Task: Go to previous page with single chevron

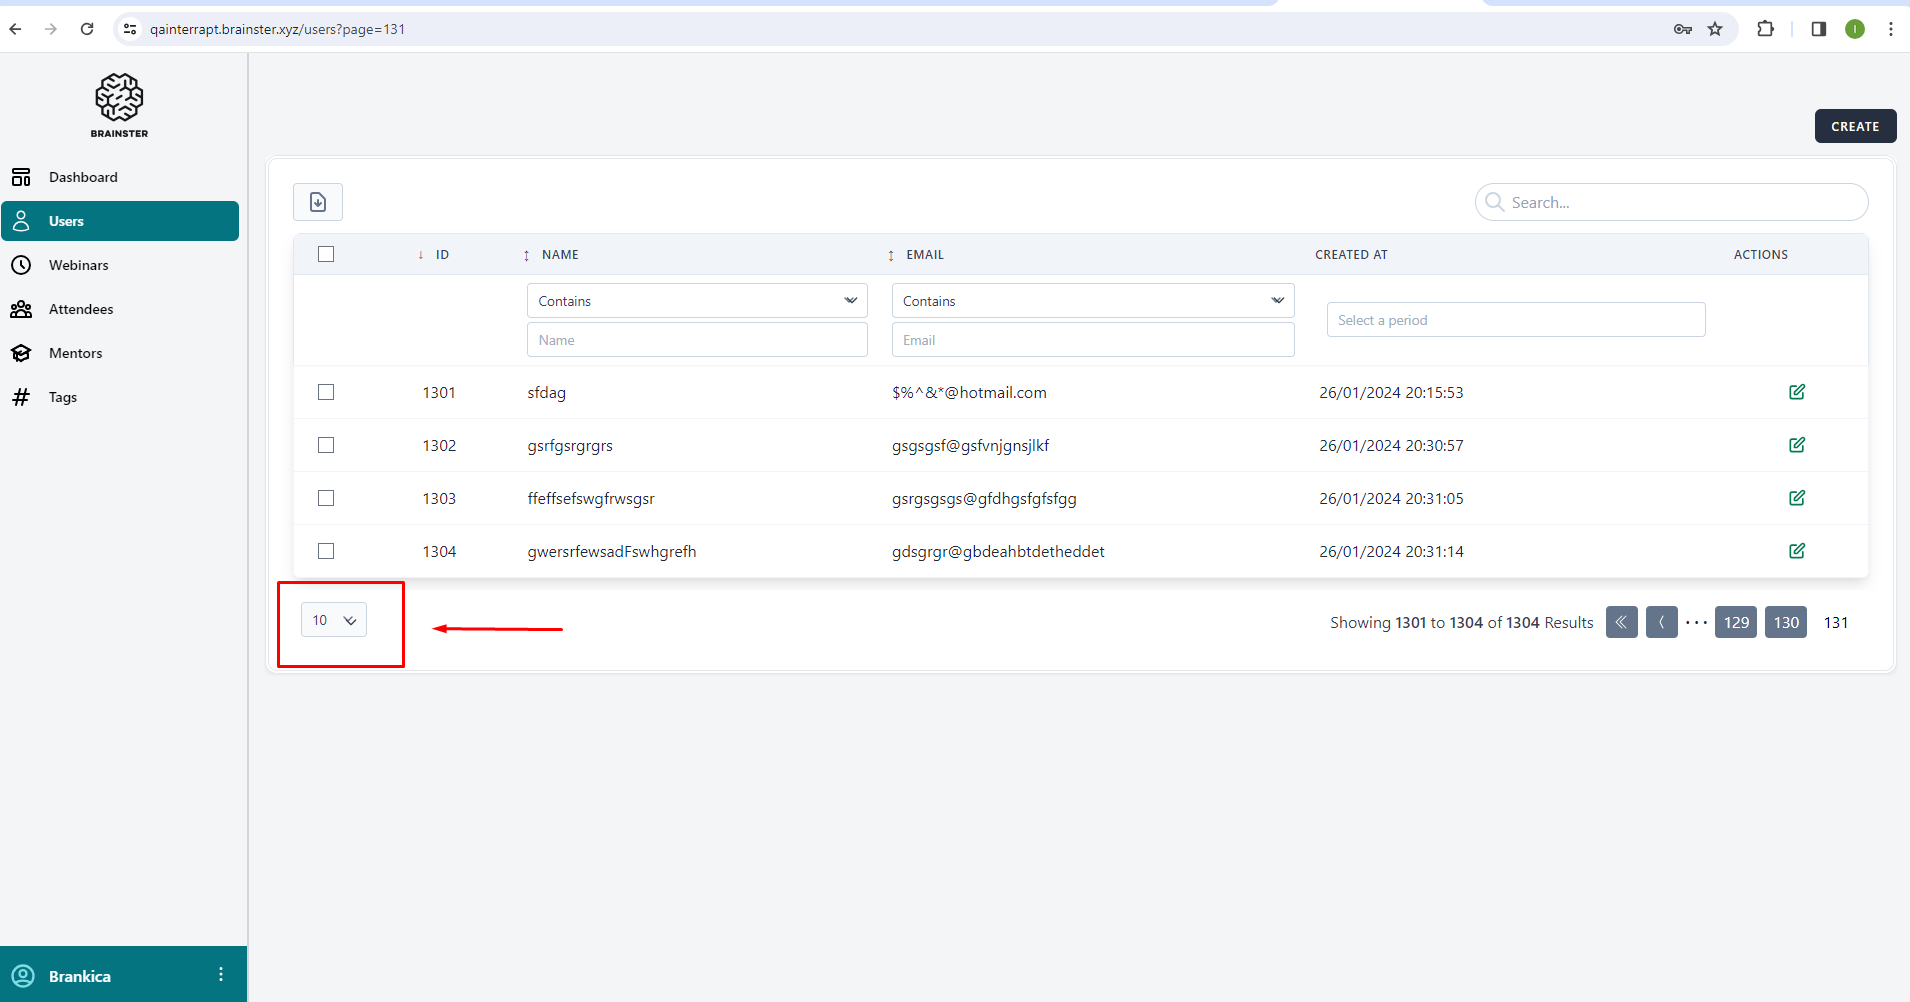Action: (x=1661, y=622)
